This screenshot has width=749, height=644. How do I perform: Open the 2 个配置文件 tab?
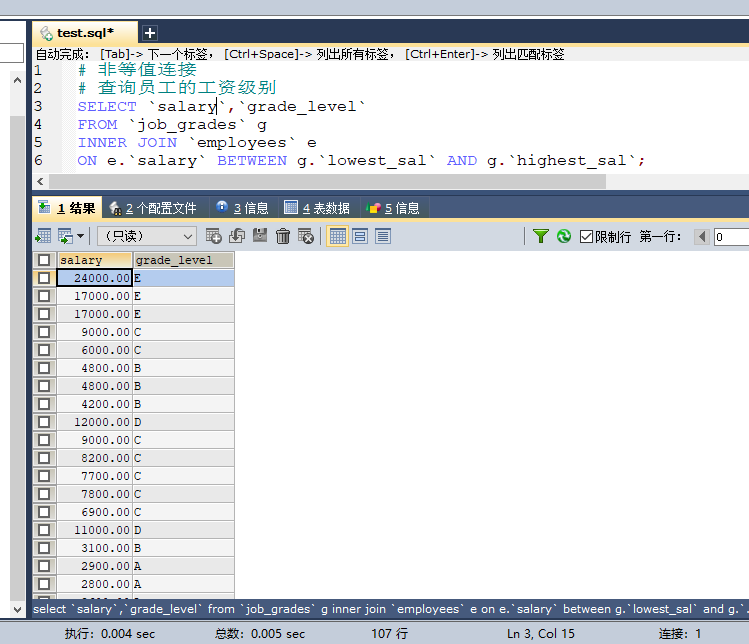point(152,208)
